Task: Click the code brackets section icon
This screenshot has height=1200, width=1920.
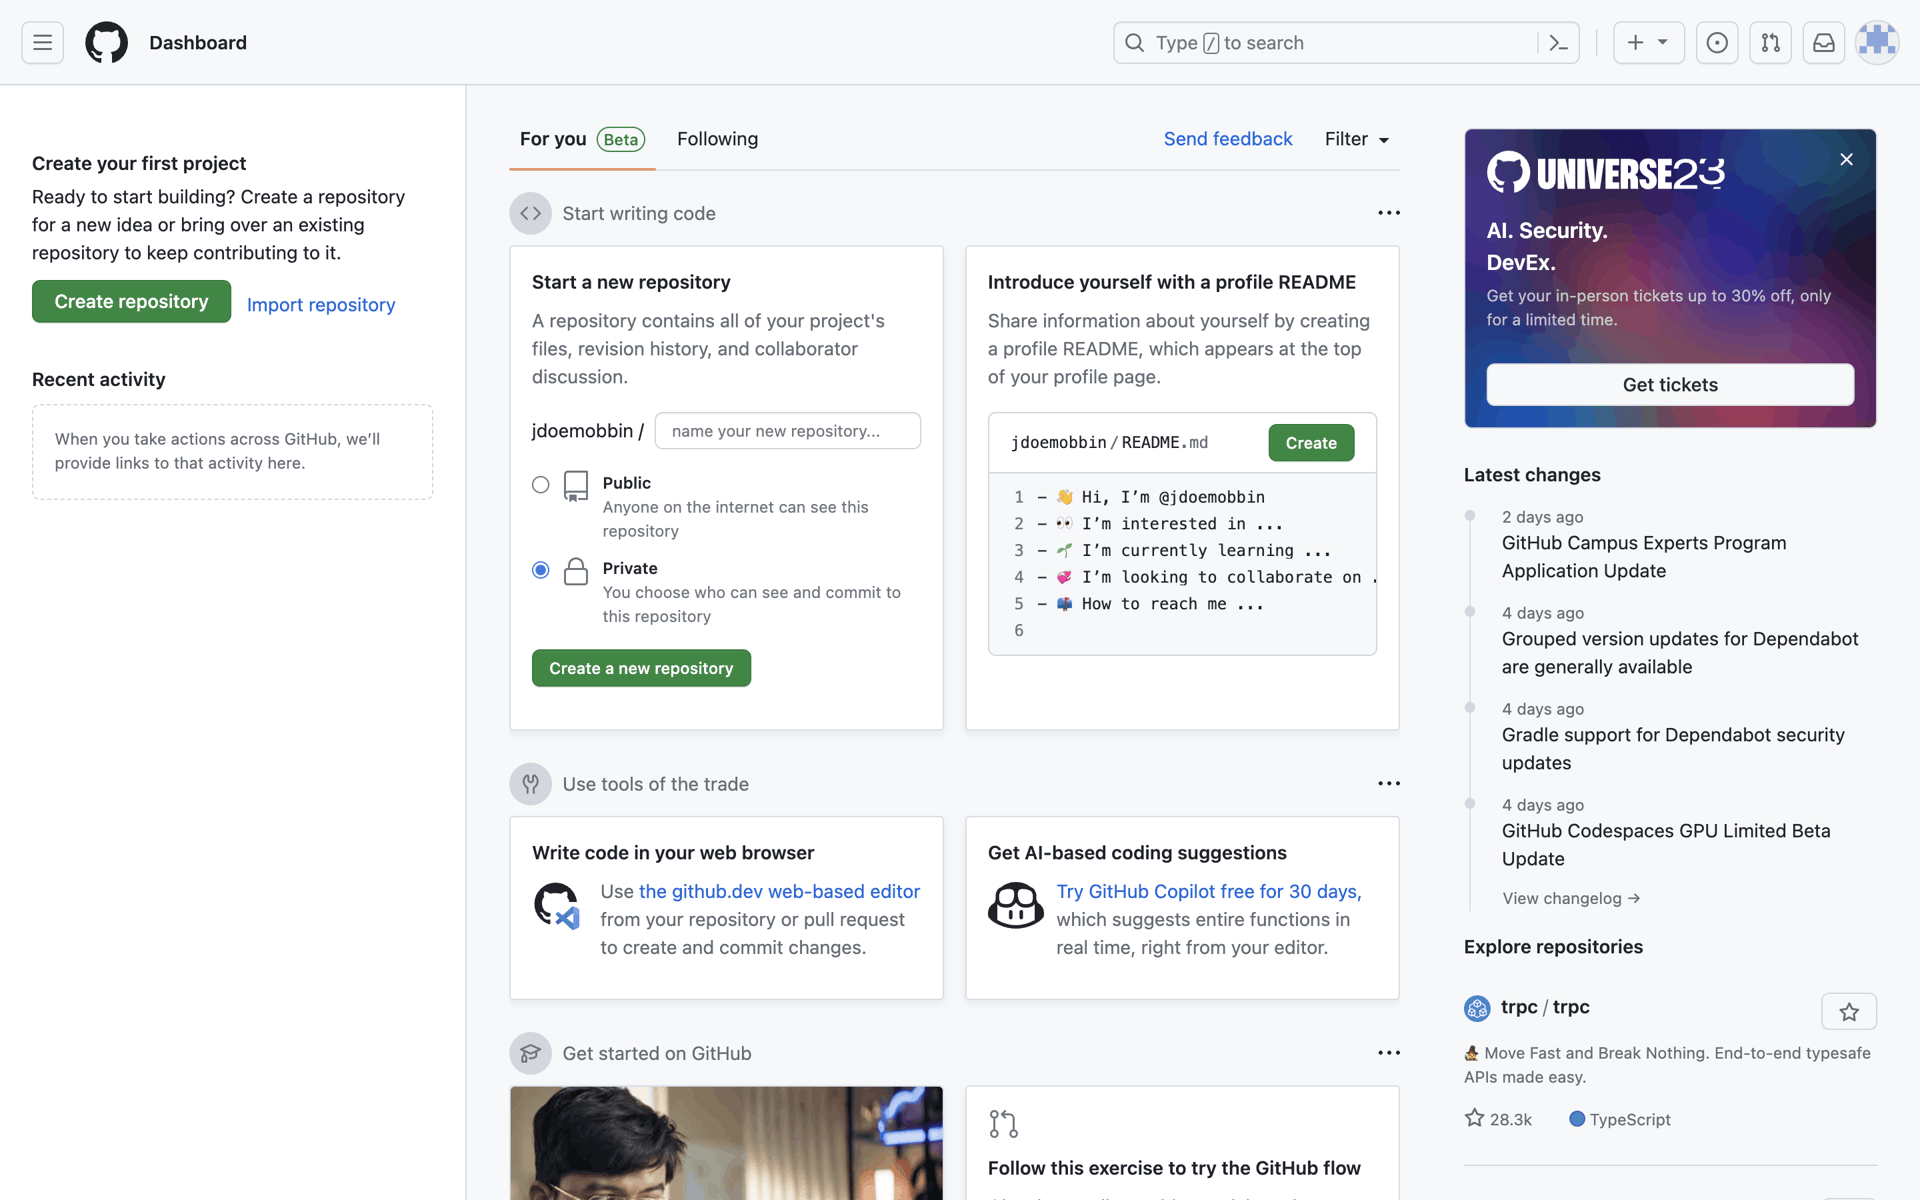Action: tap(531, 213)
